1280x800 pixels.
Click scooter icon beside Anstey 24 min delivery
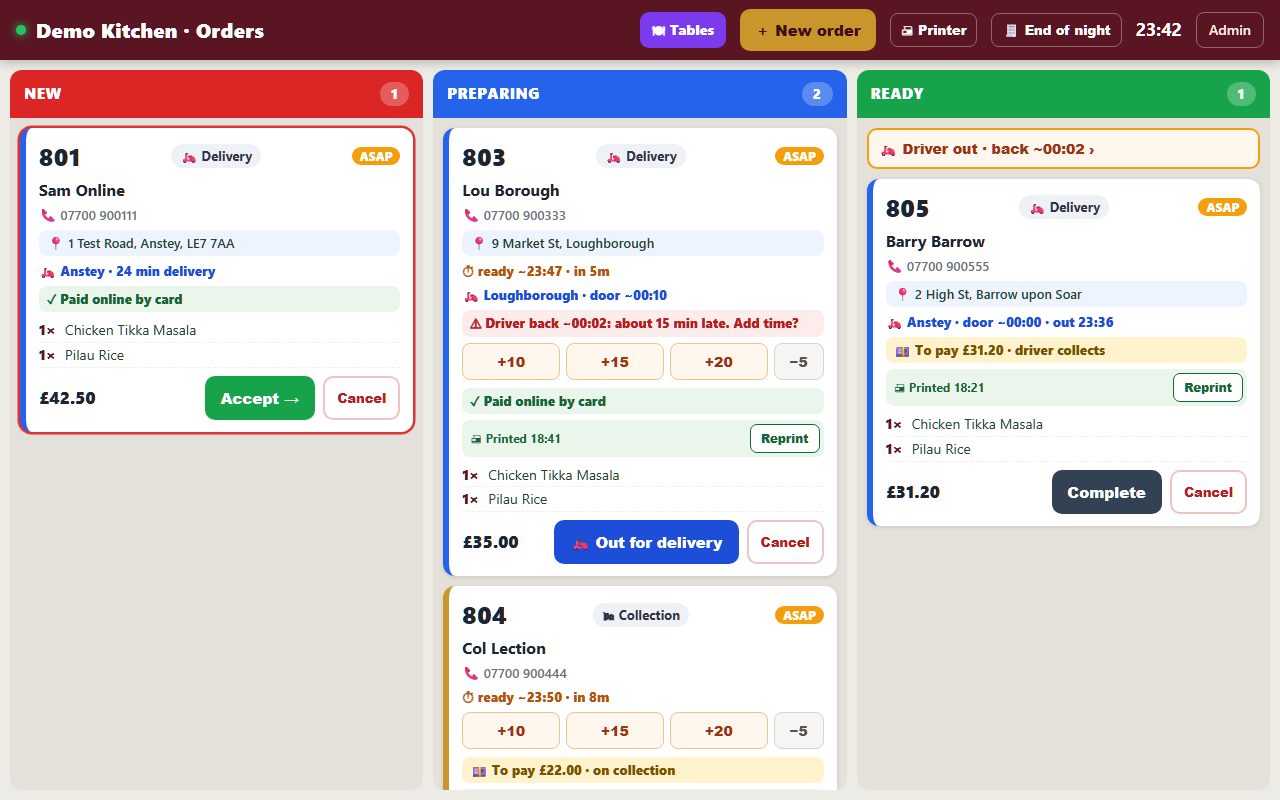pos(47,271)
